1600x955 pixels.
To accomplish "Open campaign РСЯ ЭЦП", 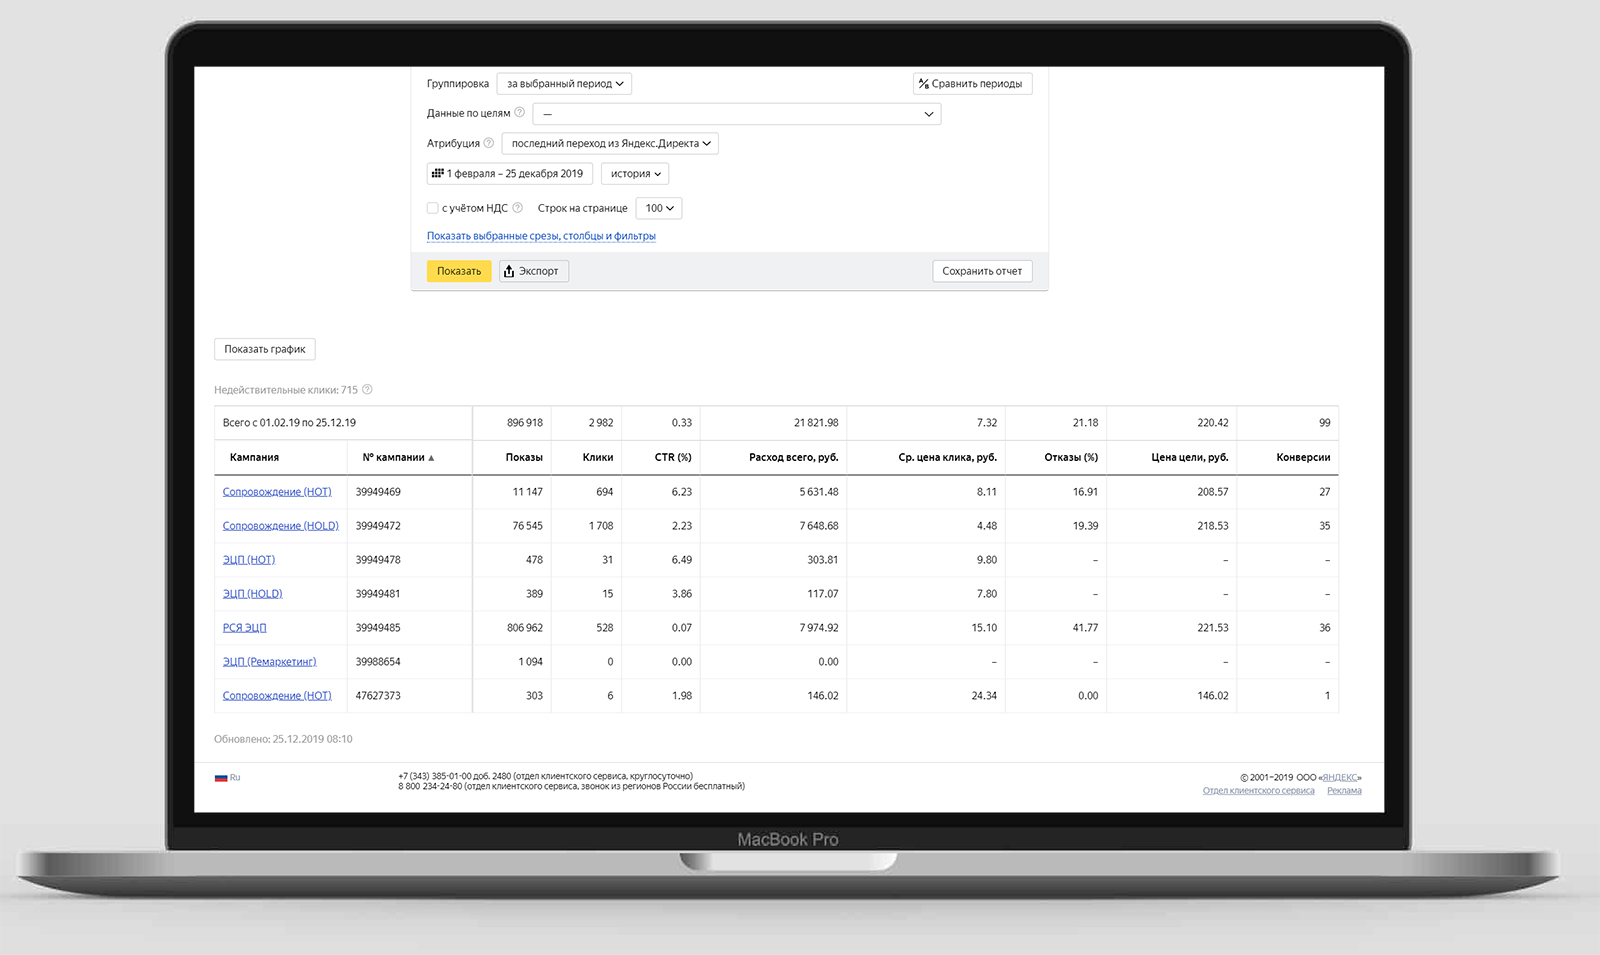I will pyautogui.click(x=244, y=628).
